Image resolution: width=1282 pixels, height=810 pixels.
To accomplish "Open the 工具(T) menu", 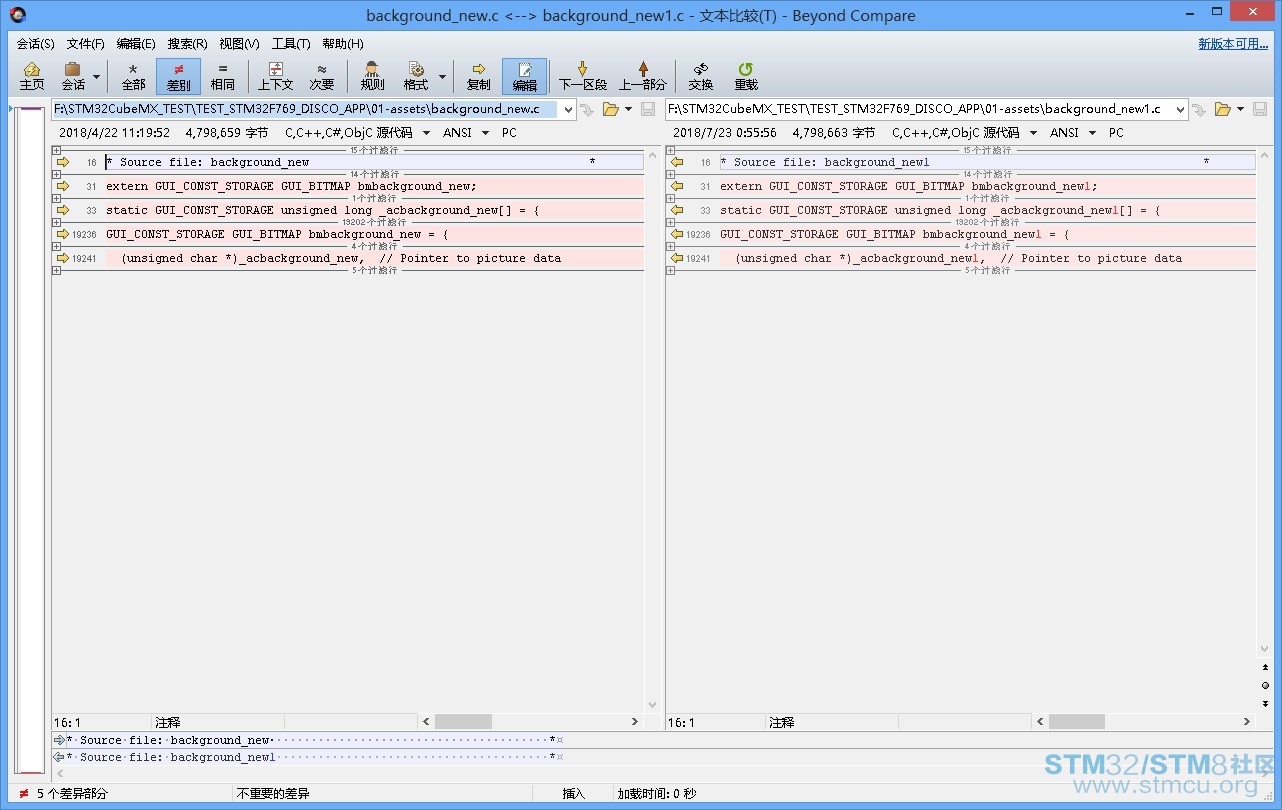I will coord(291,44).
